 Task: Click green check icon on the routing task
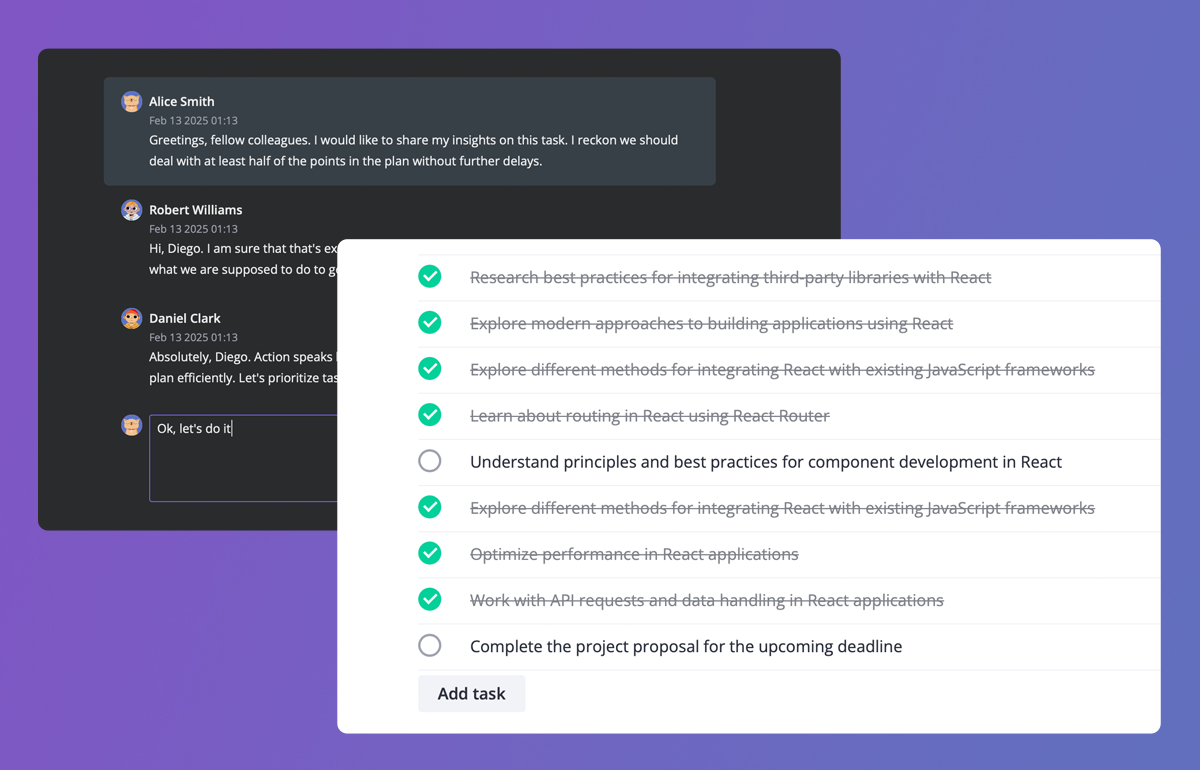(430, 414)
